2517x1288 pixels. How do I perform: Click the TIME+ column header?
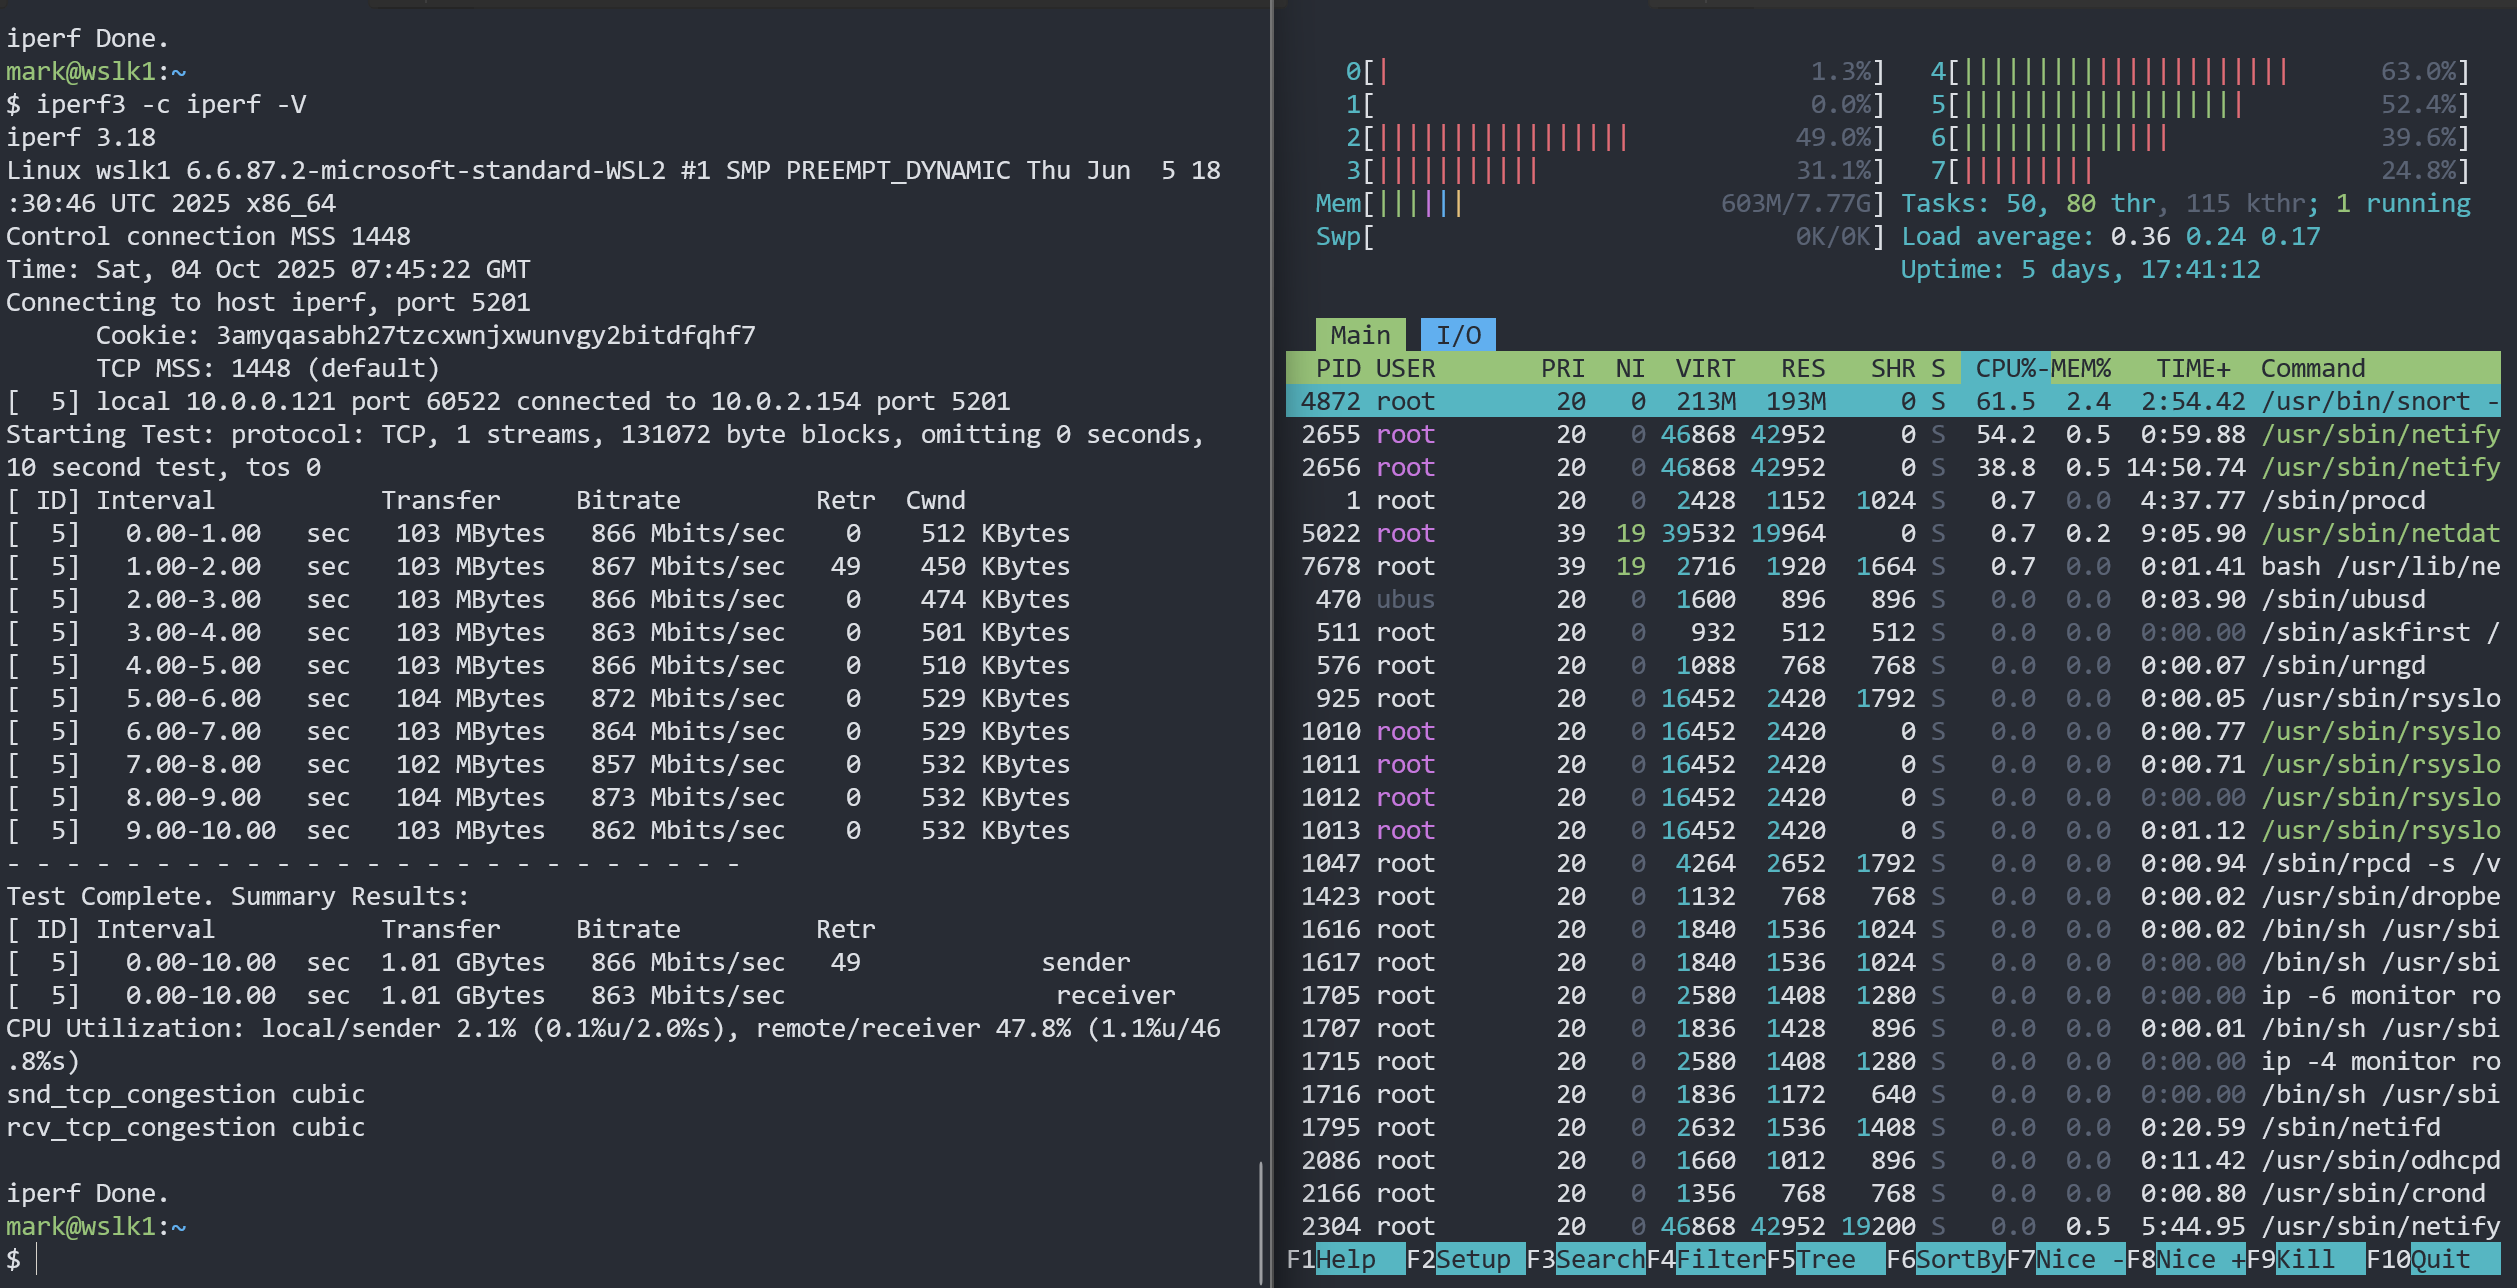(x=2192, y=368)
